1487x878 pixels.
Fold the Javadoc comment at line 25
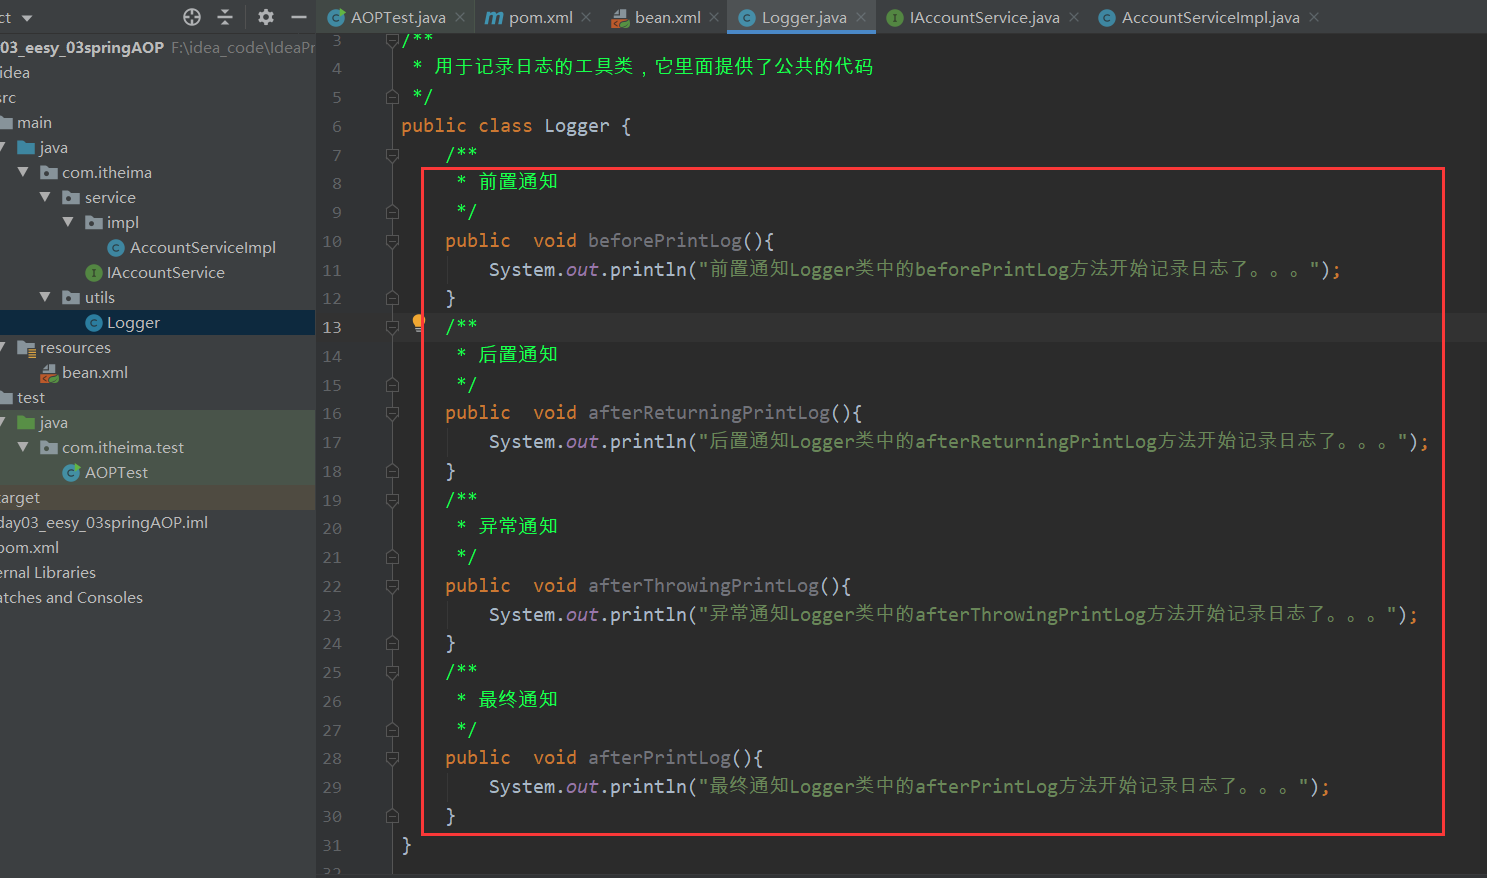click(392, 672)
